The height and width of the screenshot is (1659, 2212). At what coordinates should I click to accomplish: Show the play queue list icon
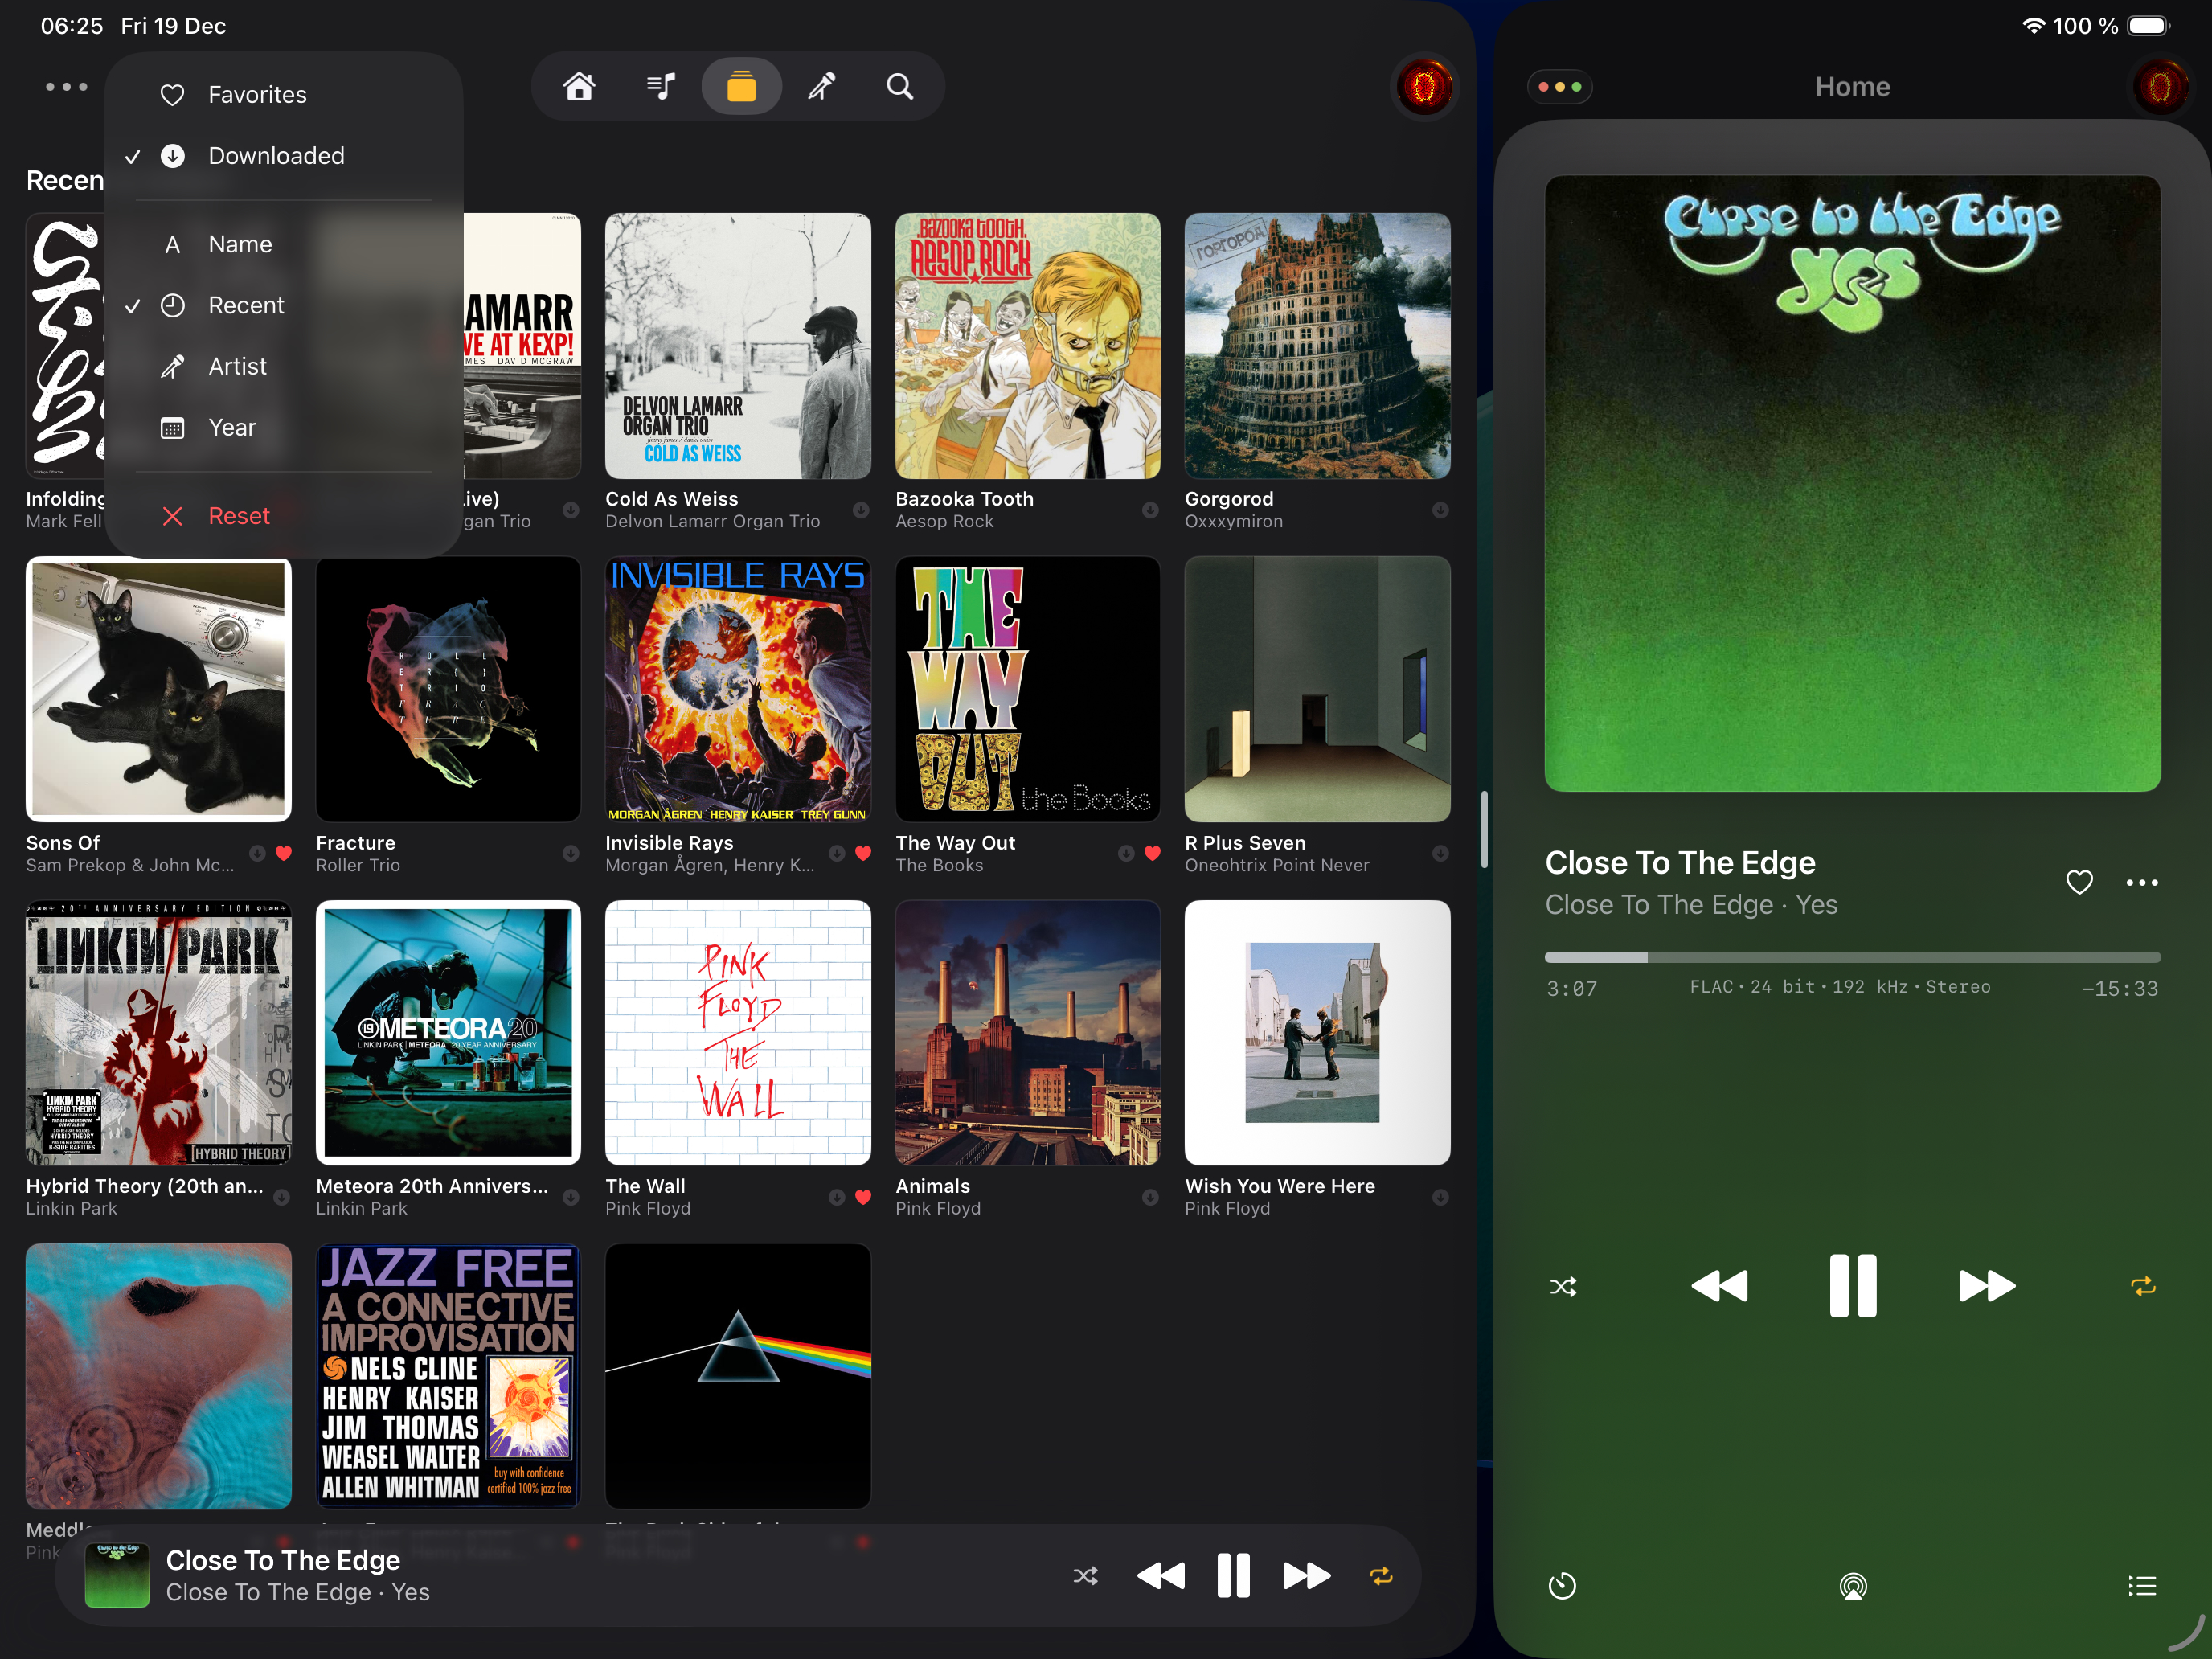click(2141, 1586)
